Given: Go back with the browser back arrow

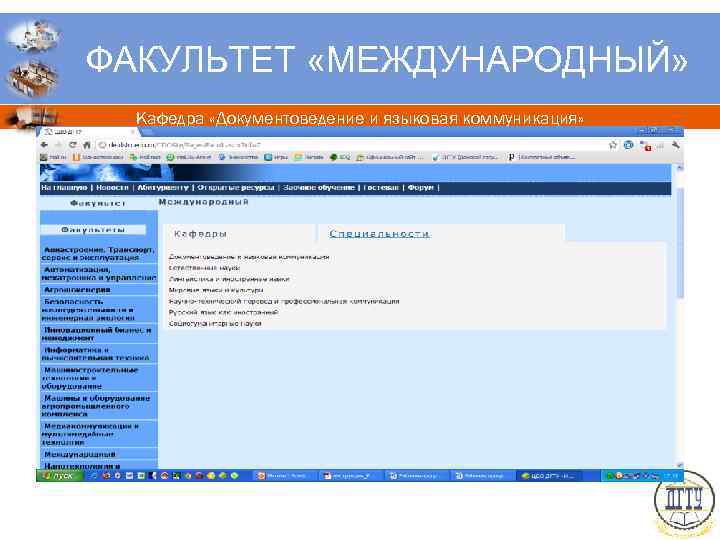Looking at the screenshot, I should [45, 145].
